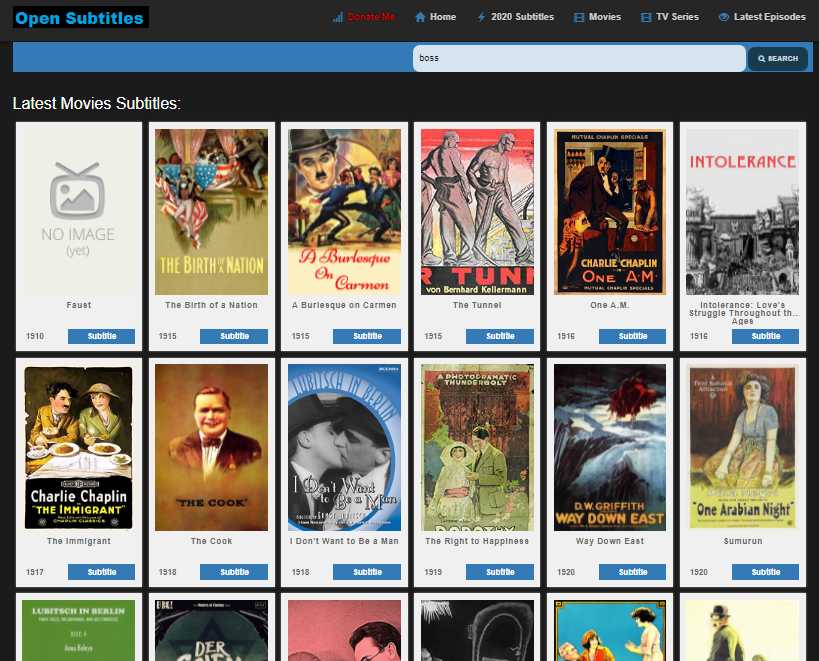The image size is (819, 661).
Task: Open the I Don't Want to Be a Man poster
Action: pyautogui.click(x=345, y=447)
